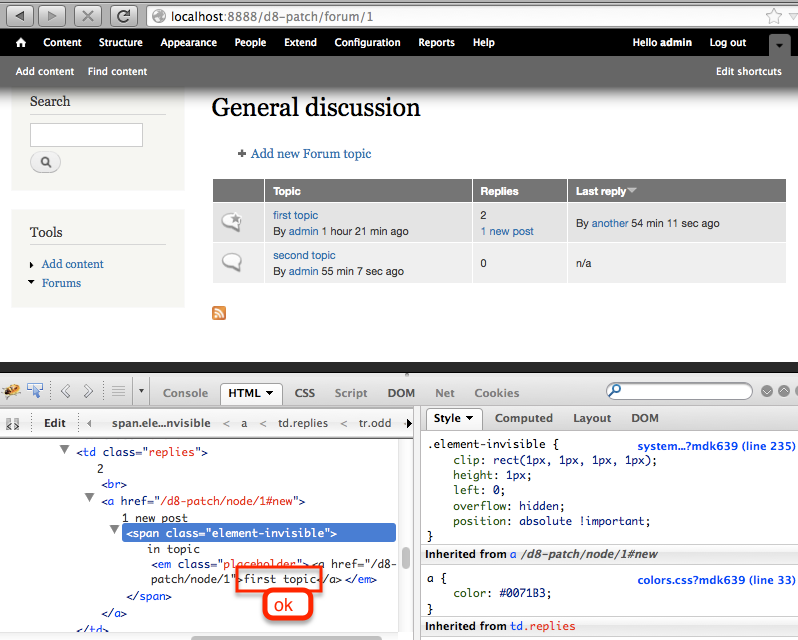Click the browser URL address bar

point(458,16)
